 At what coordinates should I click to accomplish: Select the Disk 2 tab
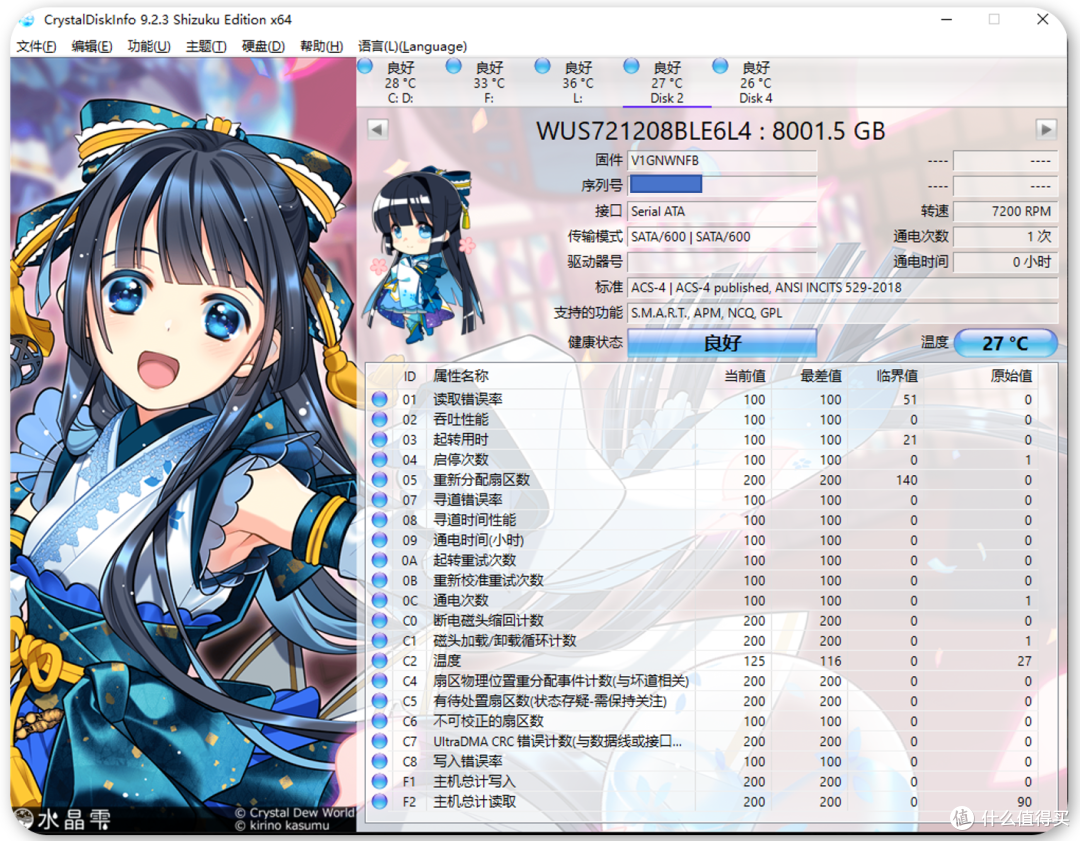click(667, 82)
